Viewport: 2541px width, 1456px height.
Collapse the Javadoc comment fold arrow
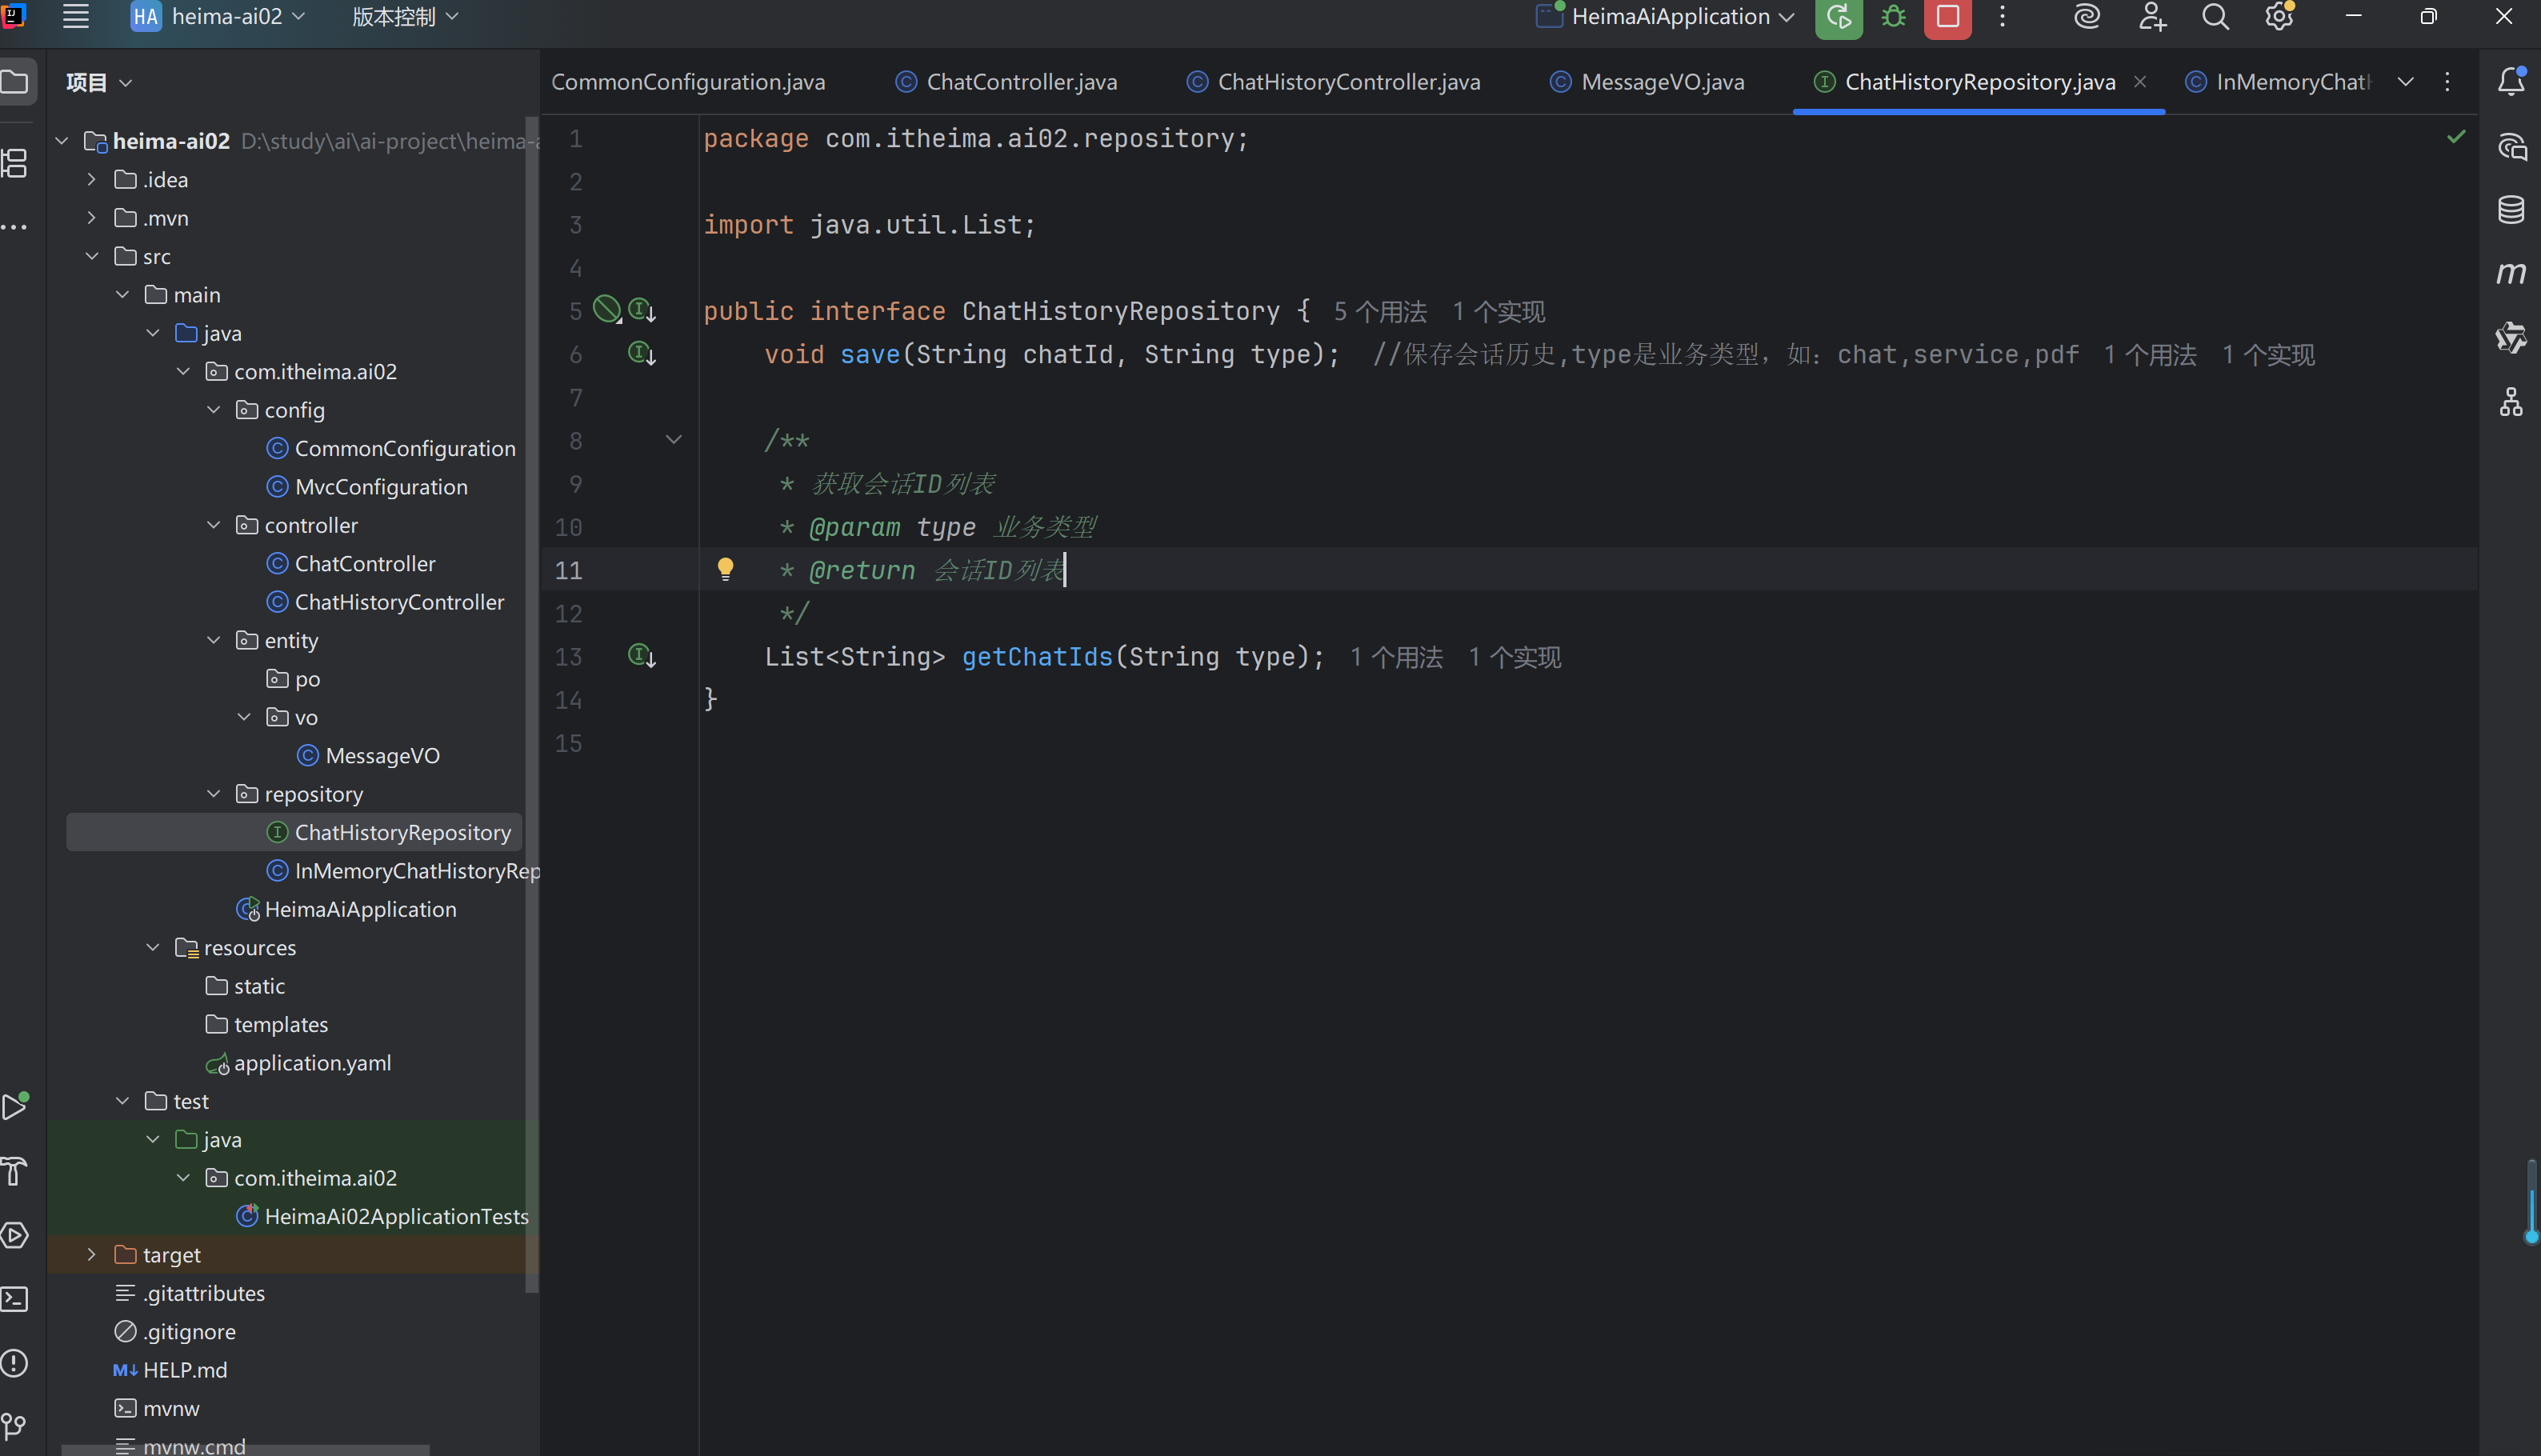click(x=674, y=439)
